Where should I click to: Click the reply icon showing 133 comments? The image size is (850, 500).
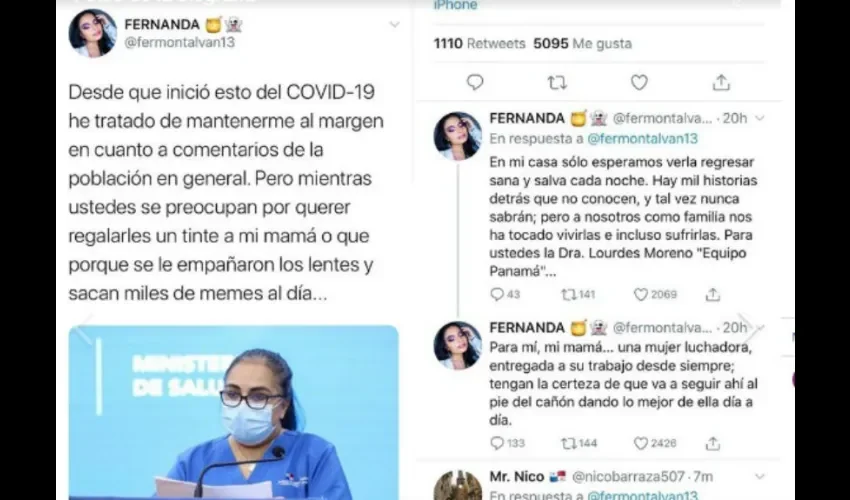497,443
